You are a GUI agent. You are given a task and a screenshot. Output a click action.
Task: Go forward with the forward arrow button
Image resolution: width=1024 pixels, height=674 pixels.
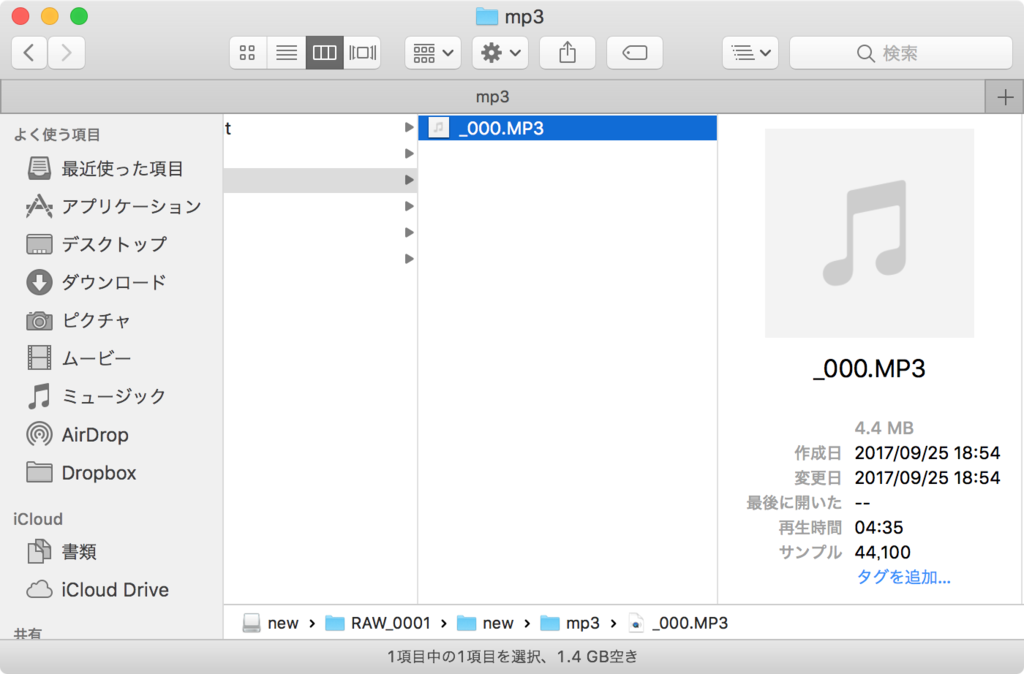pos(66,52)
